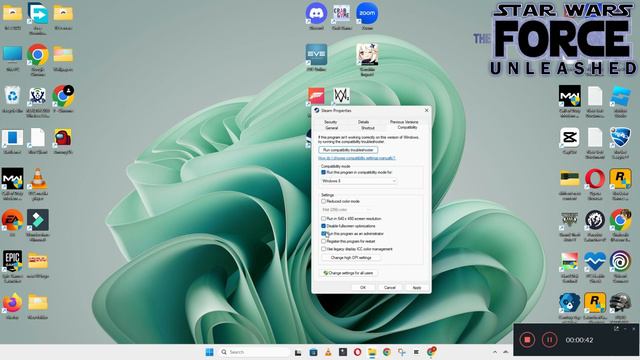This screenshot has width=640, height=360.
Task: Confirm the dialog with OK
Action: click(363, 288)
